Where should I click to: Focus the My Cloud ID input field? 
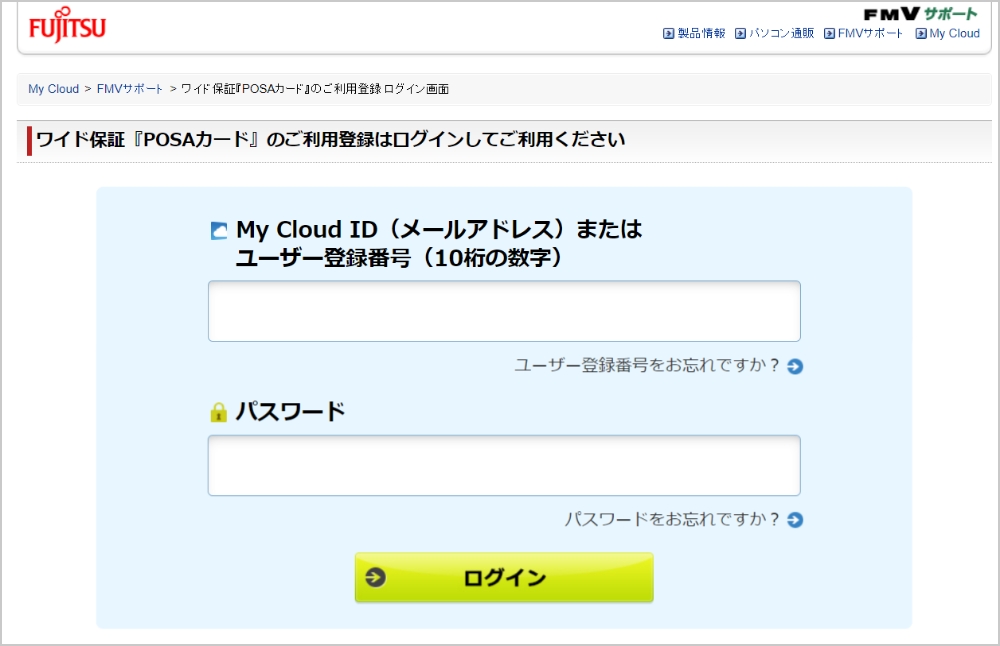[504, 311]
